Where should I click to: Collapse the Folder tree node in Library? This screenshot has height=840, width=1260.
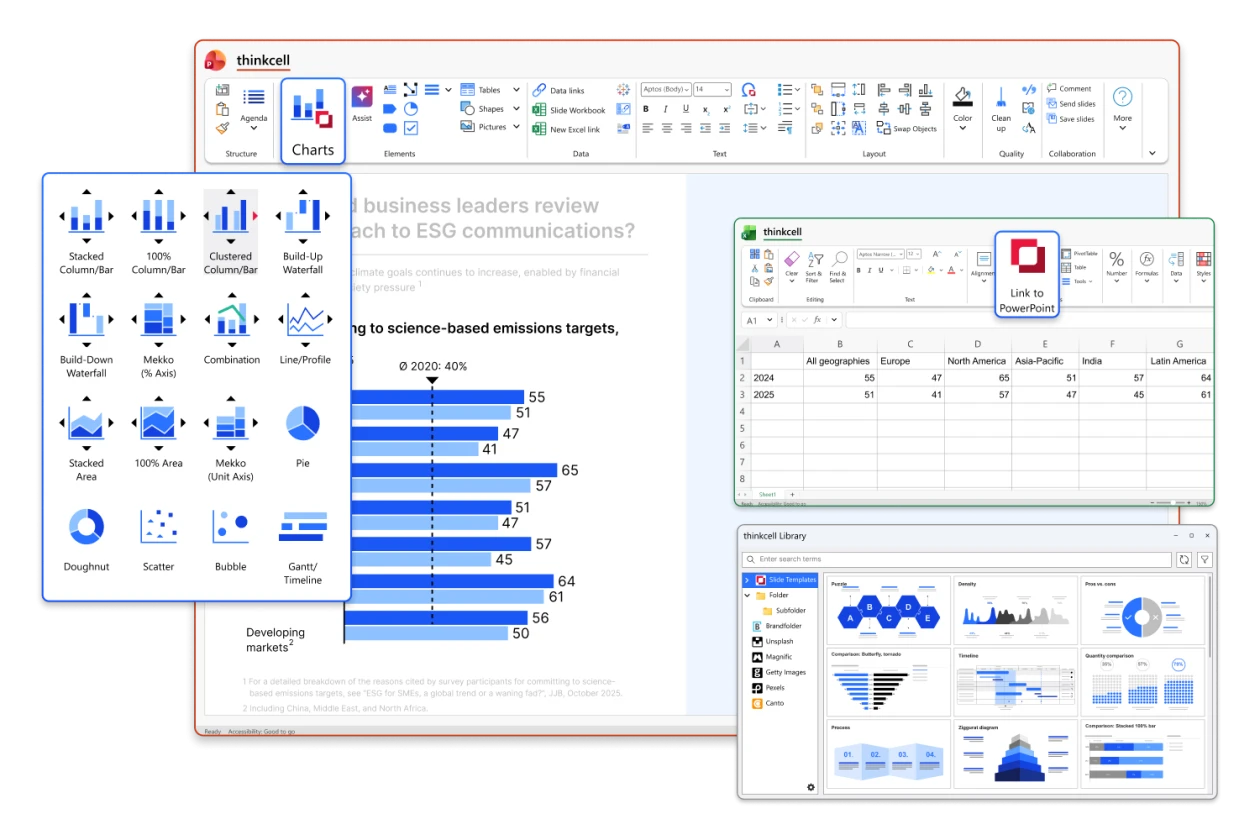(x=747, y=595)
